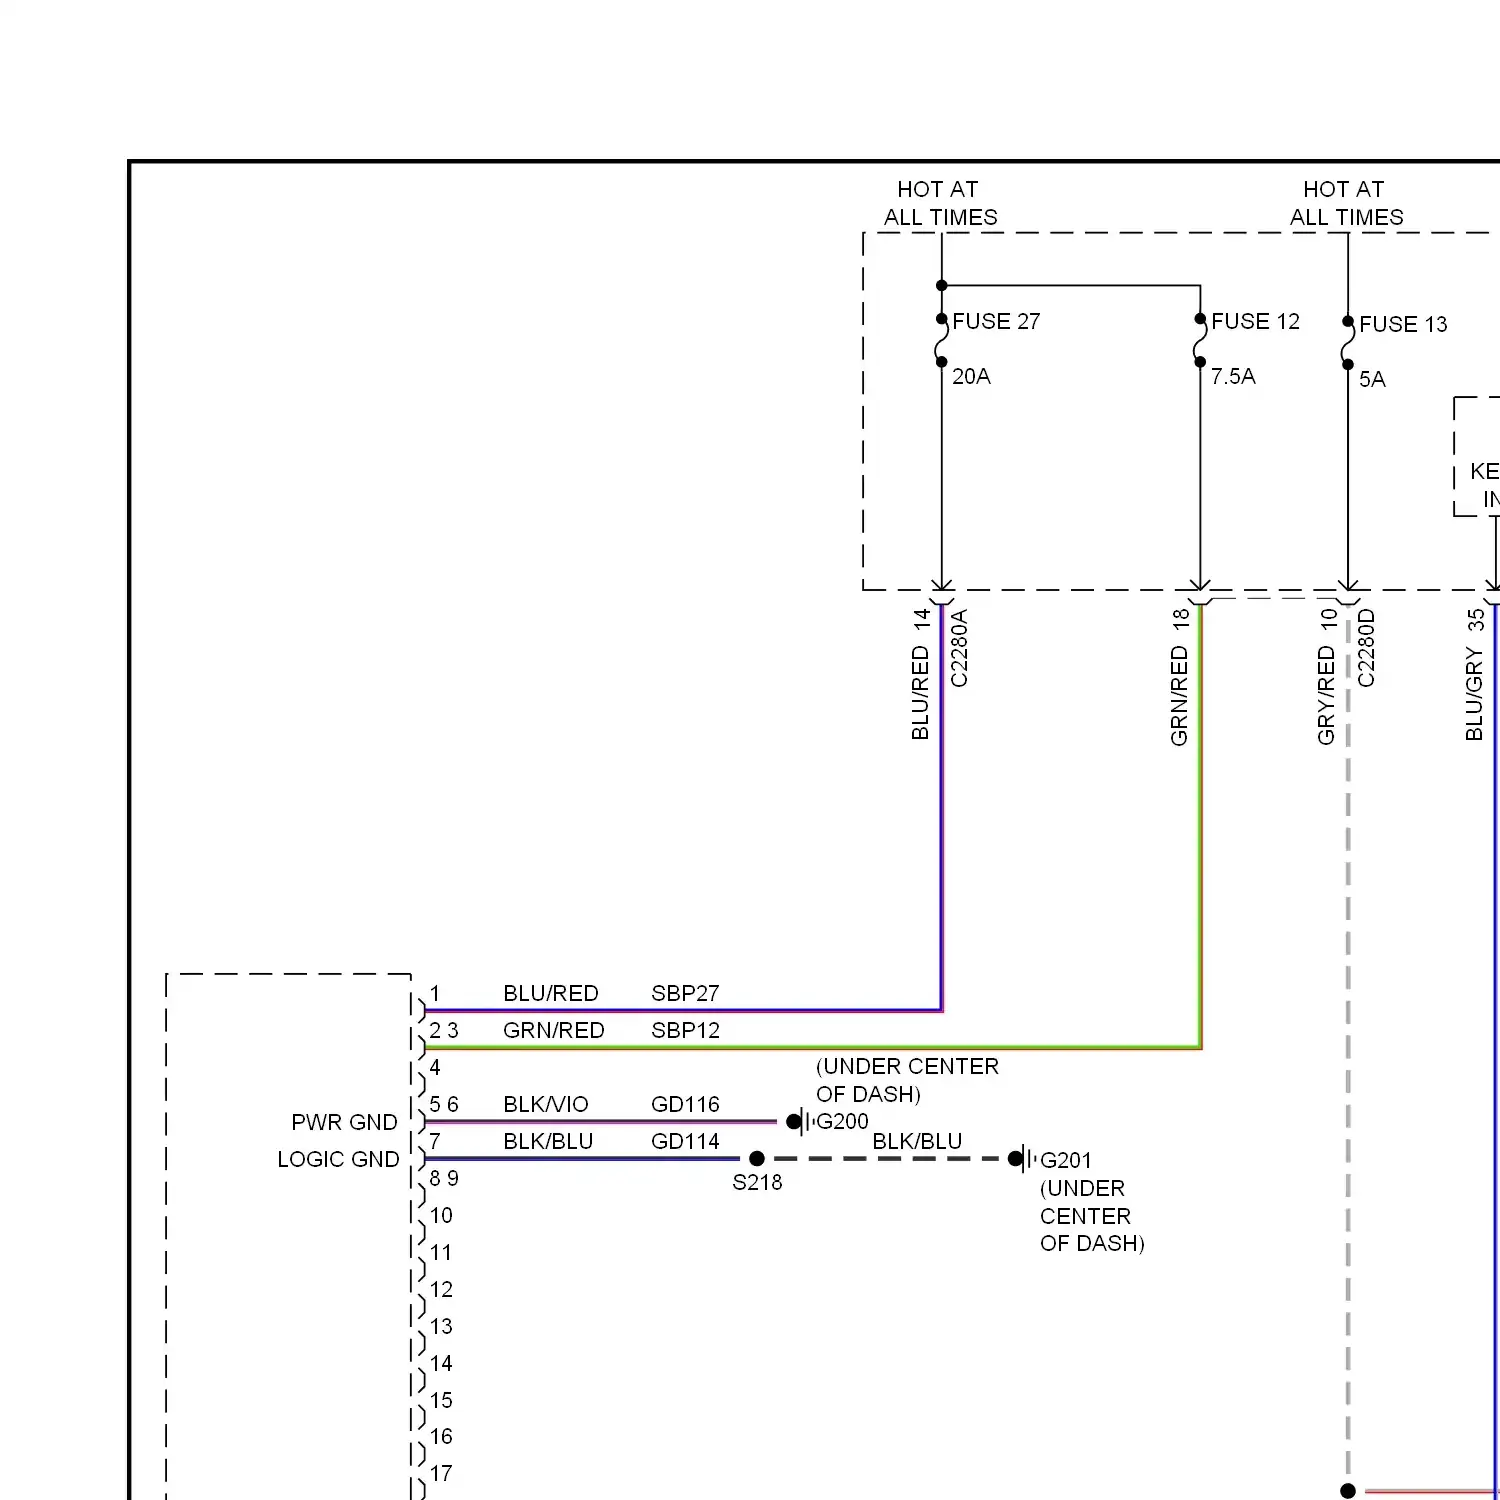Click the horizontal BLU/RED label at pin 1
Viewport: 1500px width, 1500px height.
point(551,993)
